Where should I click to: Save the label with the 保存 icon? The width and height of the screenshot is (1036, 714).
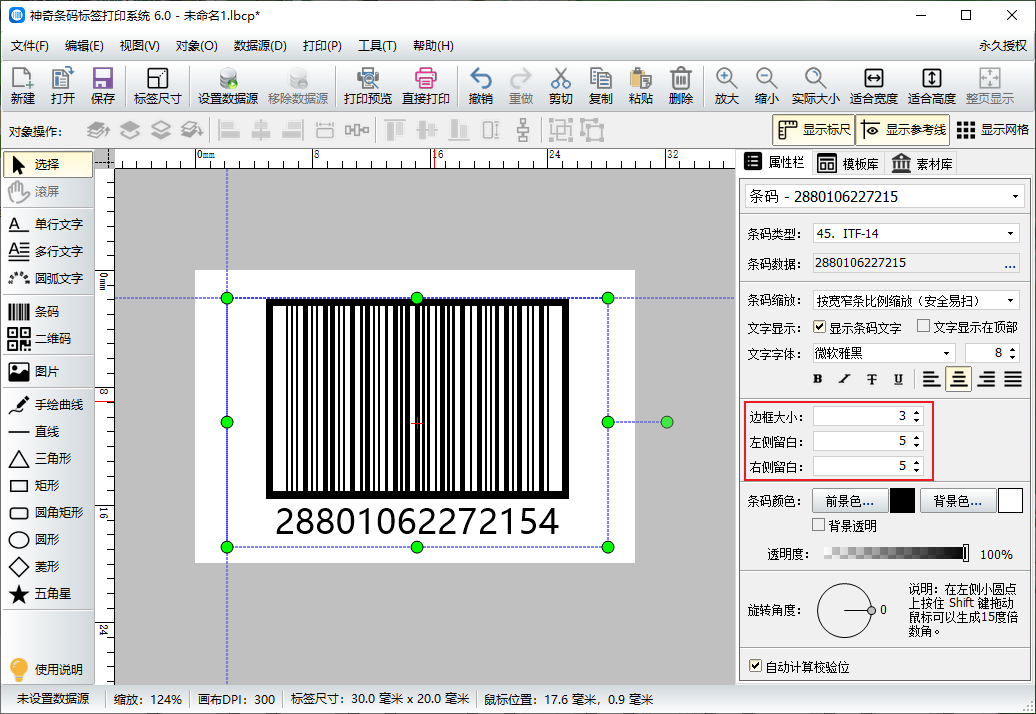coord(102,86)
